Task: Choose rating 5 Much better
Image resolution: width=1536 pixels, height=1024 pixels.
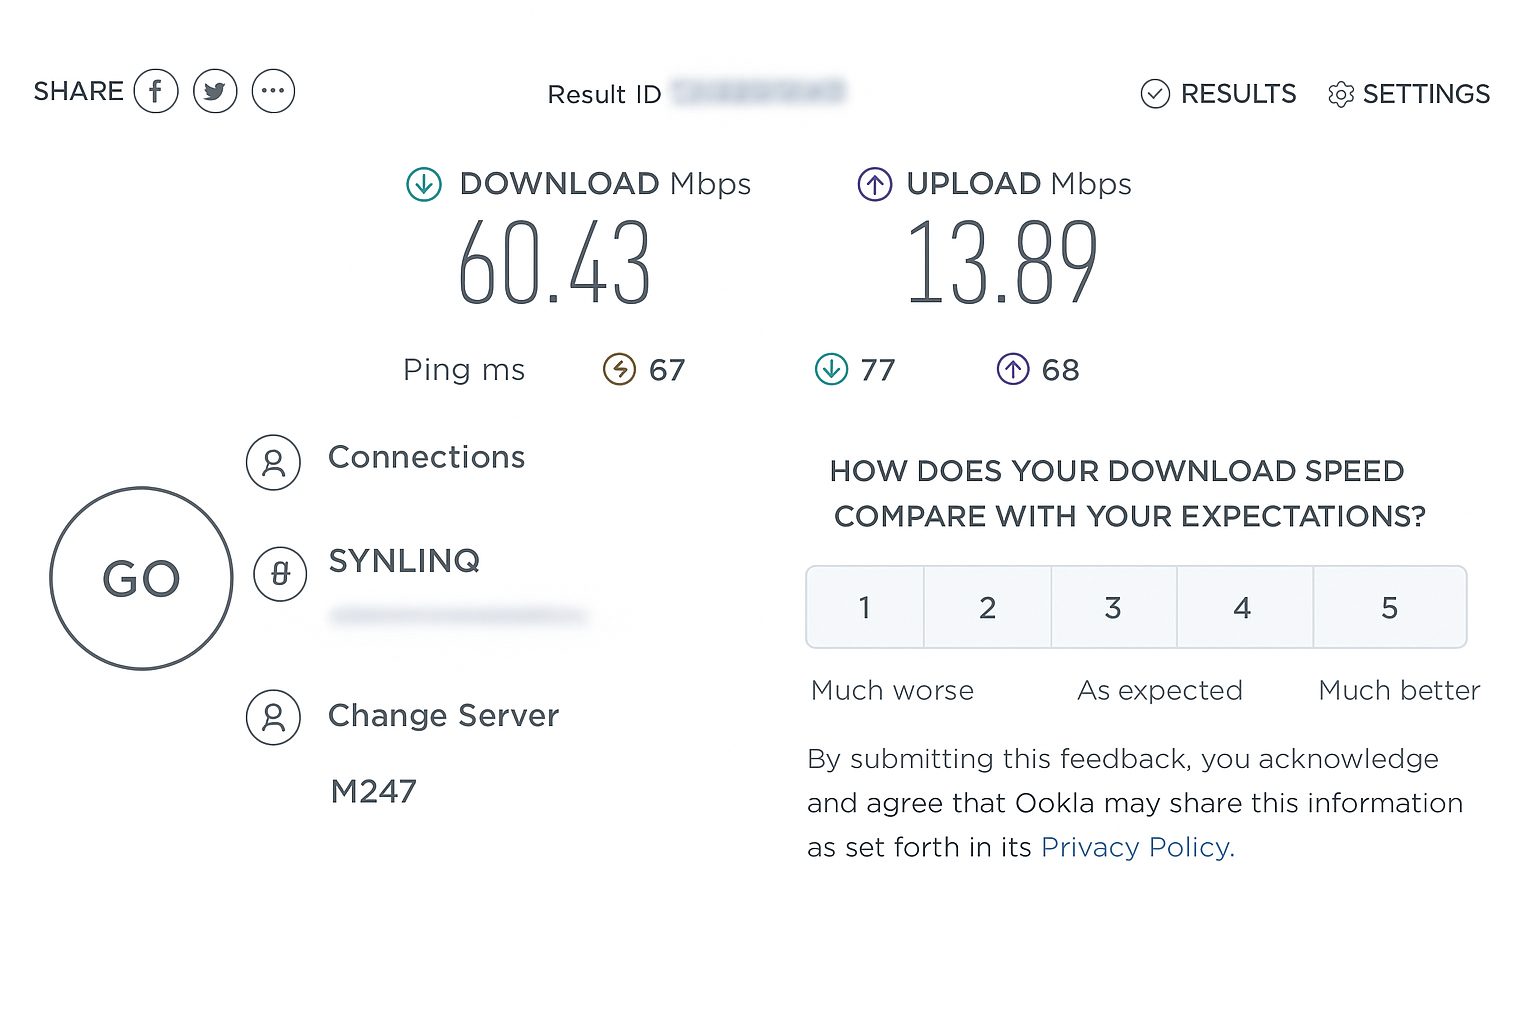Action: [1389, 607]
